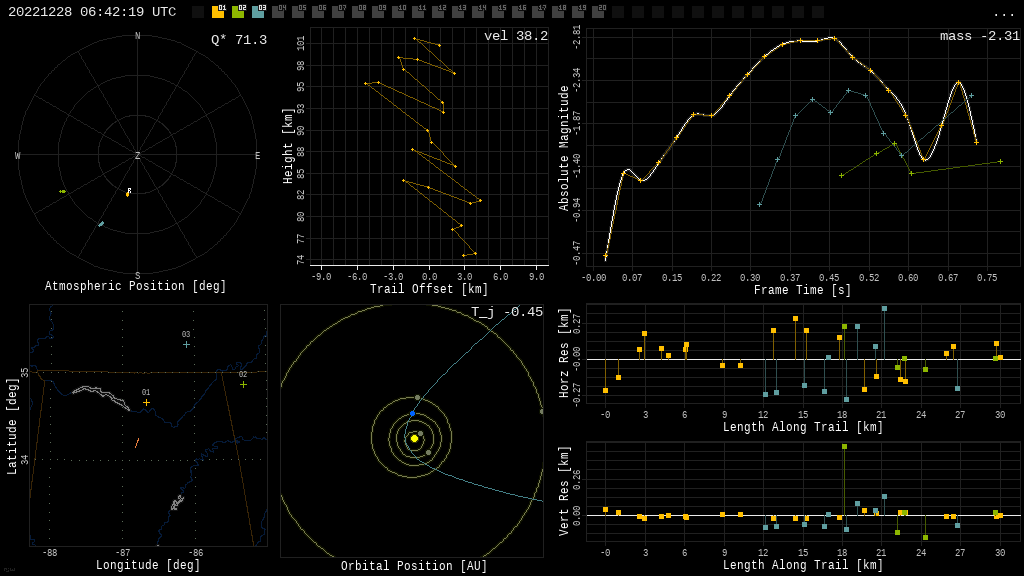Viewport: 1024px width, 576px height.
Task: Toggle the gray station 17 square
Action: point(538,12)
